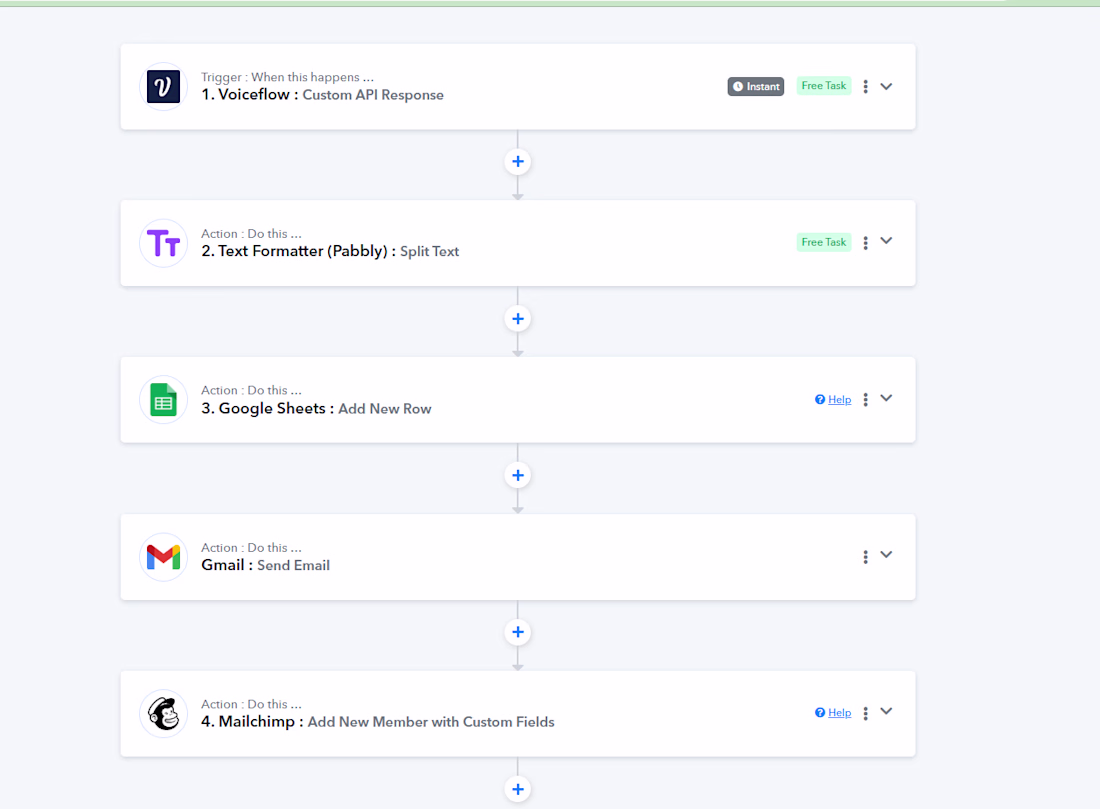
Task: Open three-dot menu for Voiceflow step
Action: (x=865, y=86)
